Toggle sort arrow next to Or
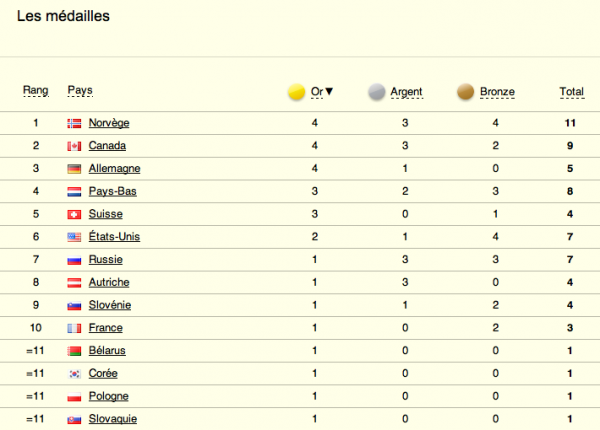Screen dimensions: 600x430 329,92
